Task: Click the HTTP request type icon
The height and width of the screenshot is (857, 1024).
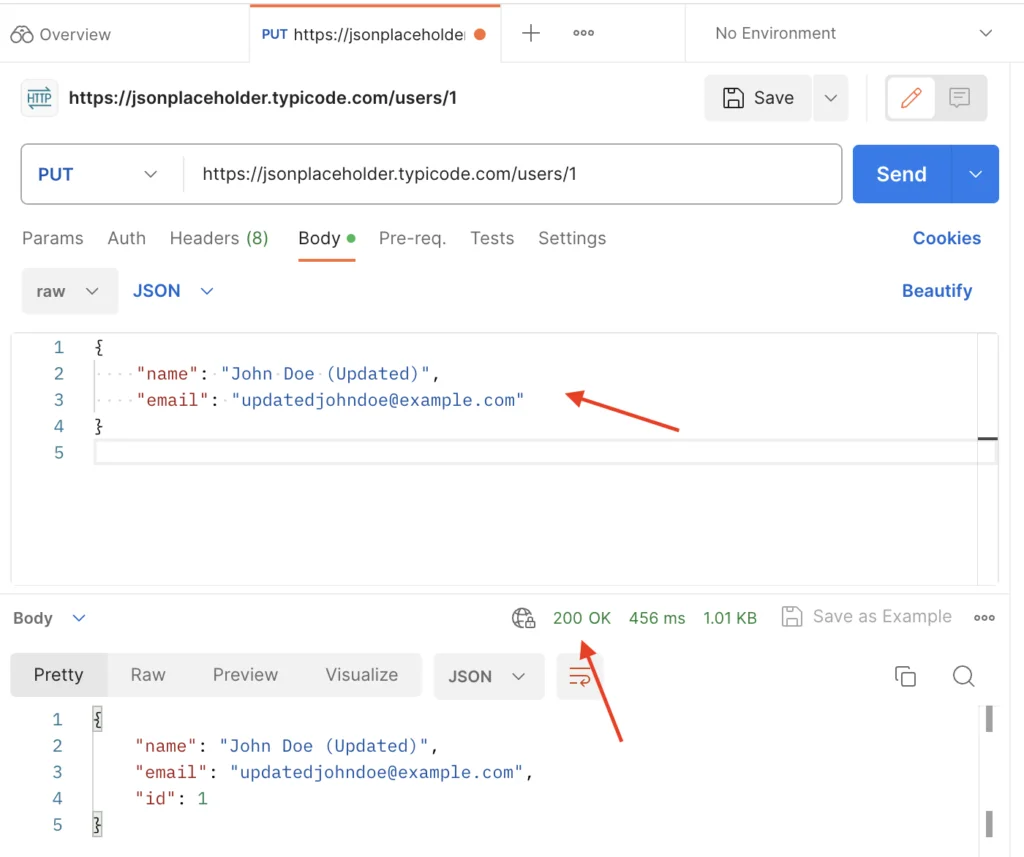Action: click(39, 98)
